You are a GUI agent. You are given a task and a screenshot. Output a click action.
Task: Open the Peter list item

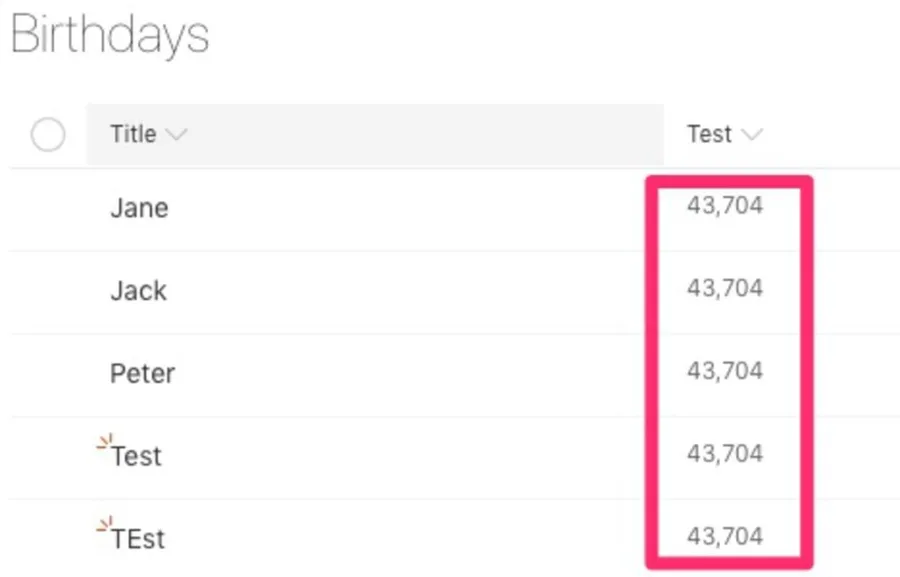tap(142, 374)
